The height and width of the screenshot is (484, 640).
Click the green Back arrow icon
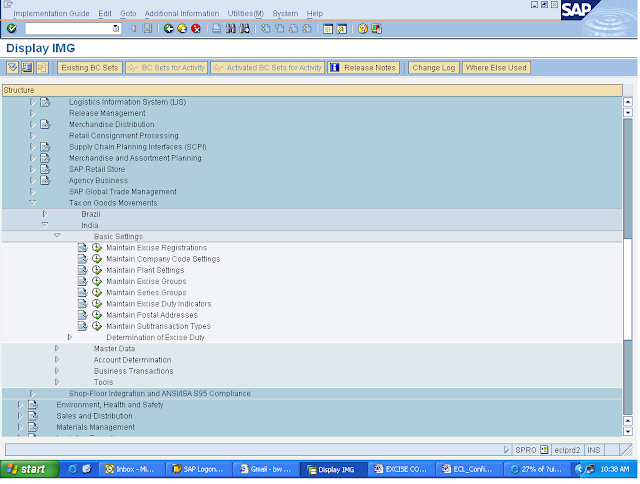pos(169,29)
